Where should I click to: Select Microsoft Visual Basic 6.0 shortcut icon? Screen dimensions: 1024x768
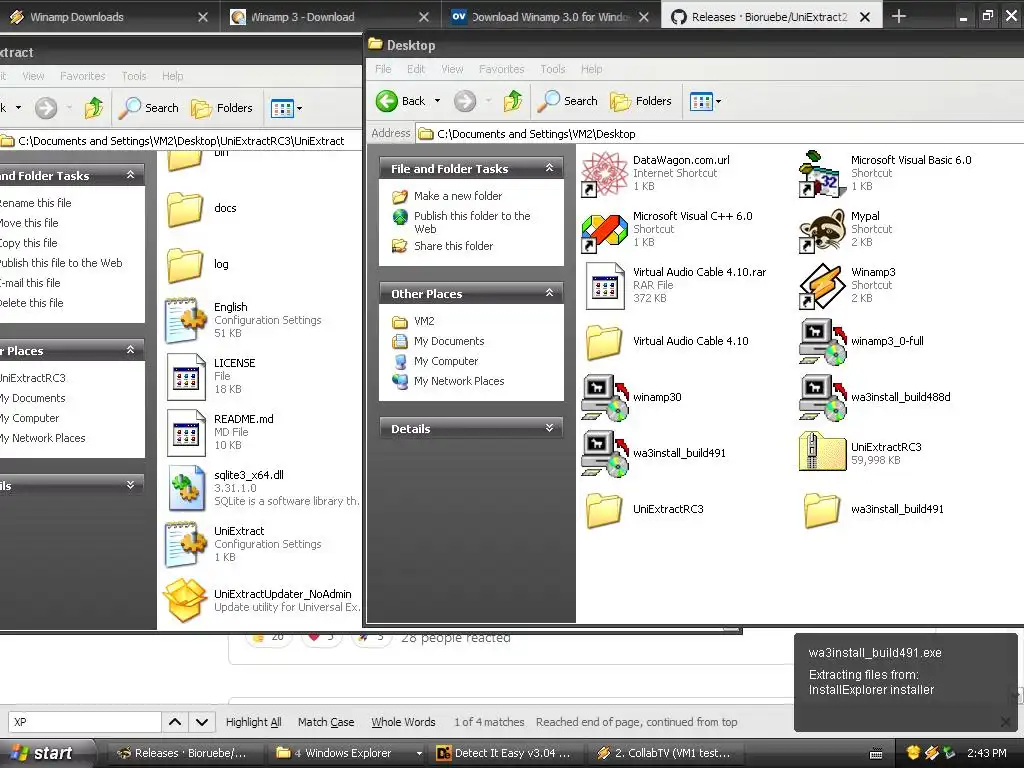pos(822,173)
